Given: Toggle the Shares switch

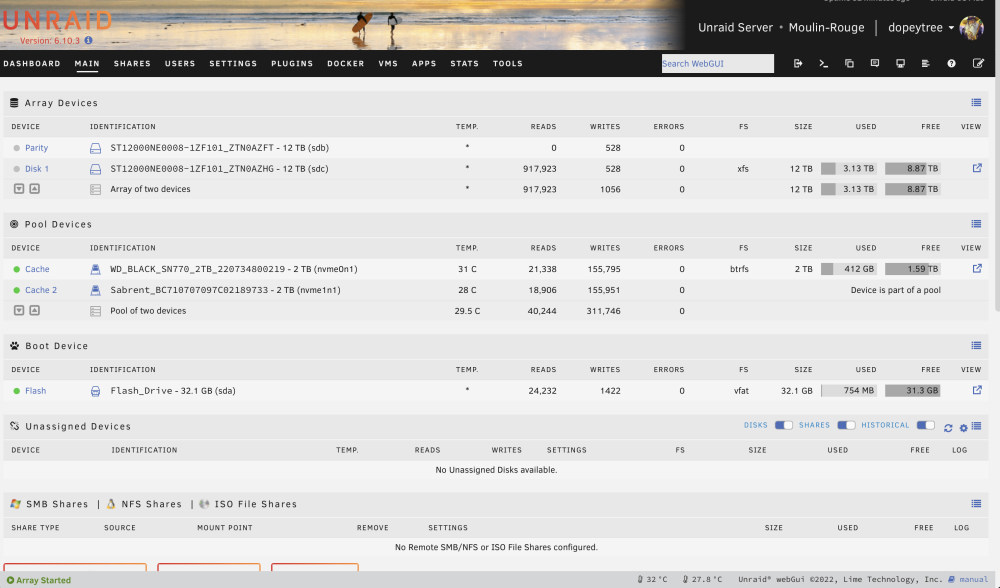Looking at the screenshot, I should (x=846, y=425).
